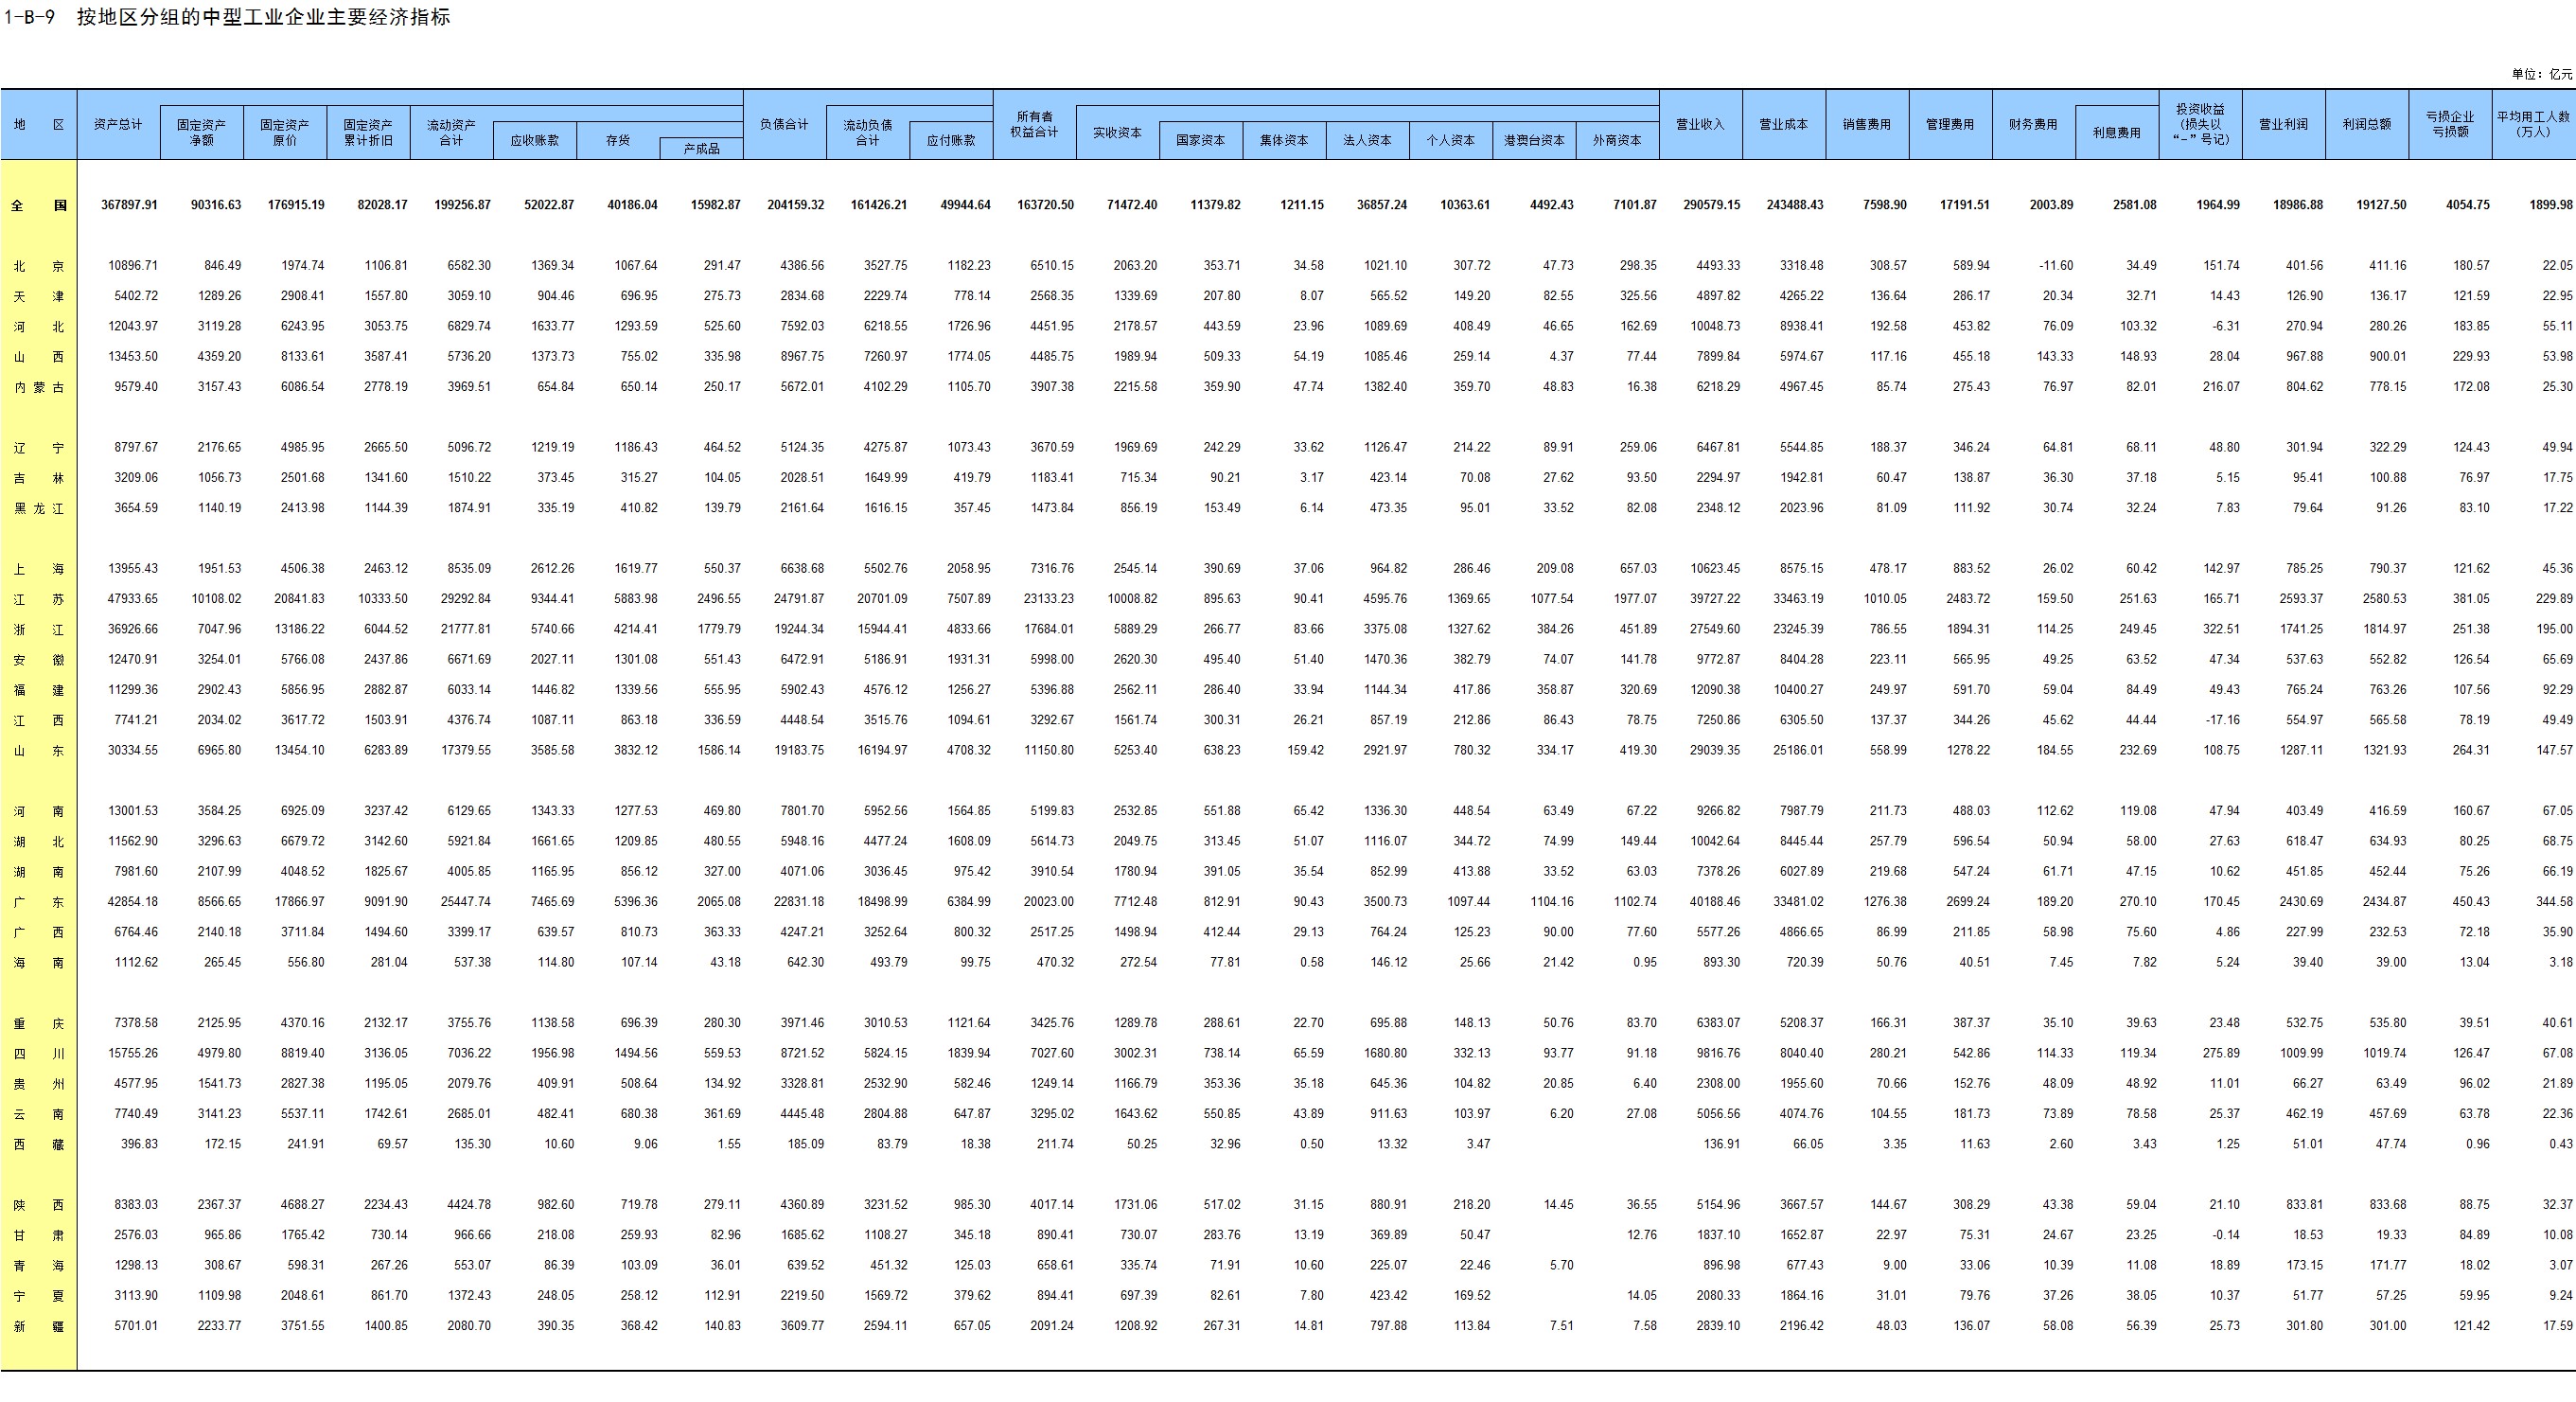
Task: Select the 国家资本 column header
Action: [x=1200, y=141]
